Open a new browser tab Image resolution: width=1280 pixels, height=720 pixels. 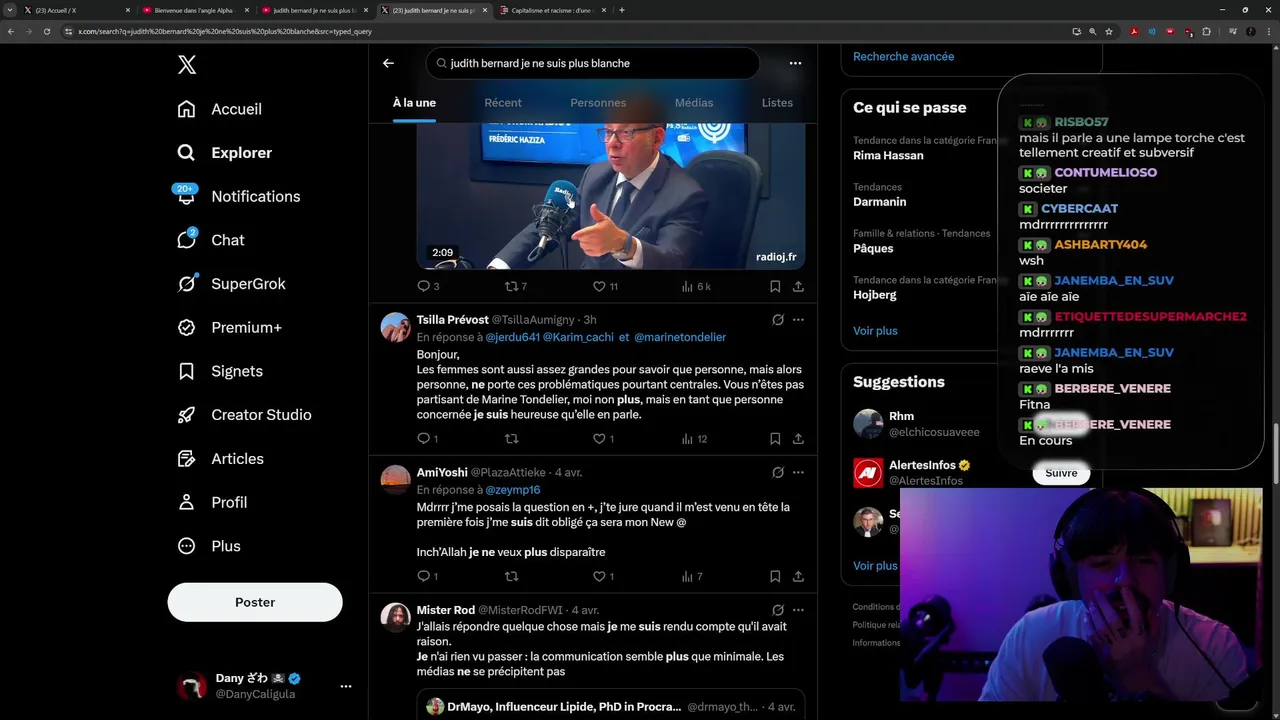click(x=622, y=10)
